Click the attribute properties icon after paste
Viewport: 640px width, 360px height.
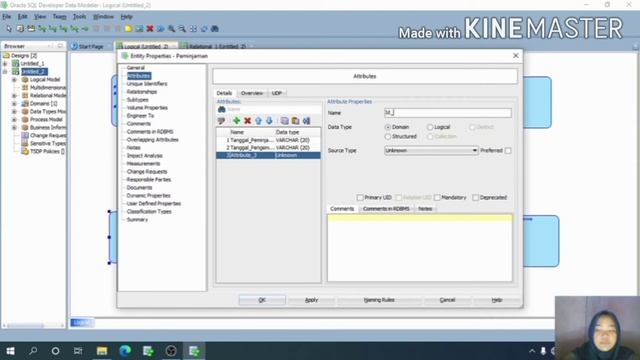point(307,120)
